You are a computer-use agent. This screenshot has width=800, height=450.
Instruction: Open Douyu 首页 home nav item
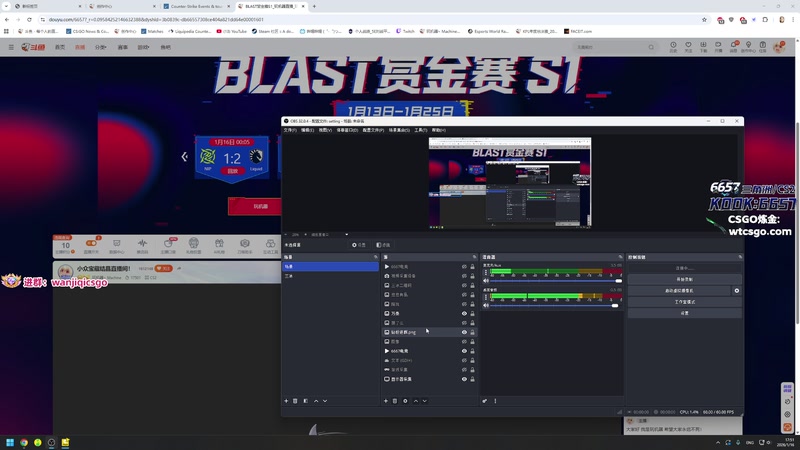60,47
